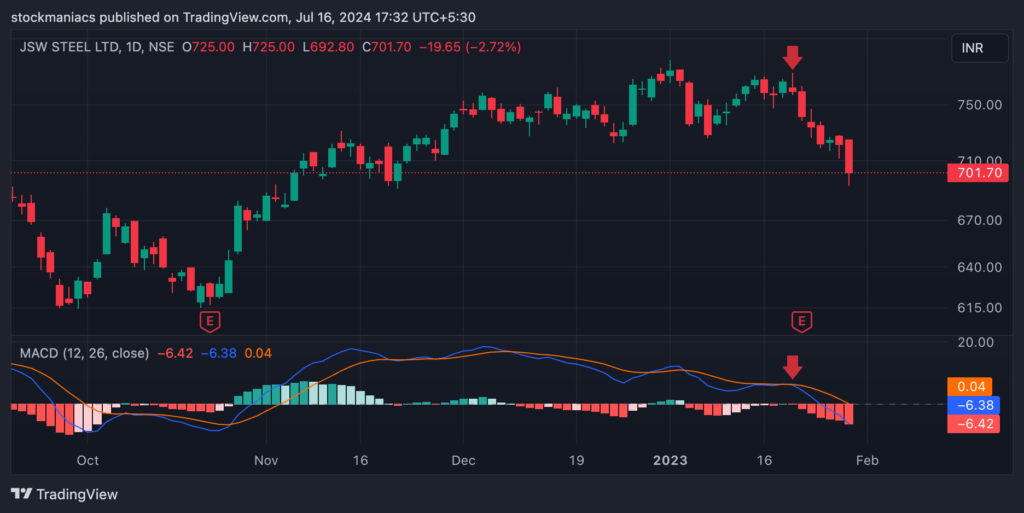The image size is (1024, 513).
Task: Click the Feb date axis label
Action: click(867, 460)
